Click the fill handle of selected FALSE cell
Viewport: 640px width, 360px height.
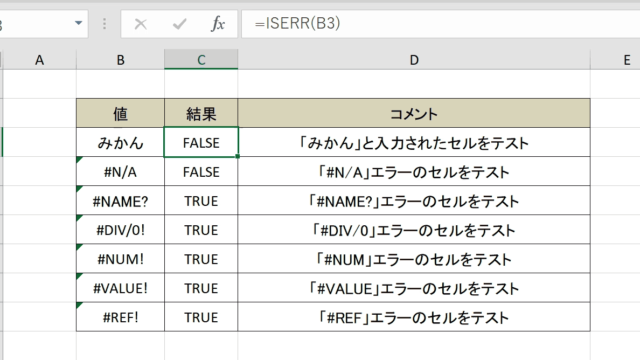pos(238,156)
